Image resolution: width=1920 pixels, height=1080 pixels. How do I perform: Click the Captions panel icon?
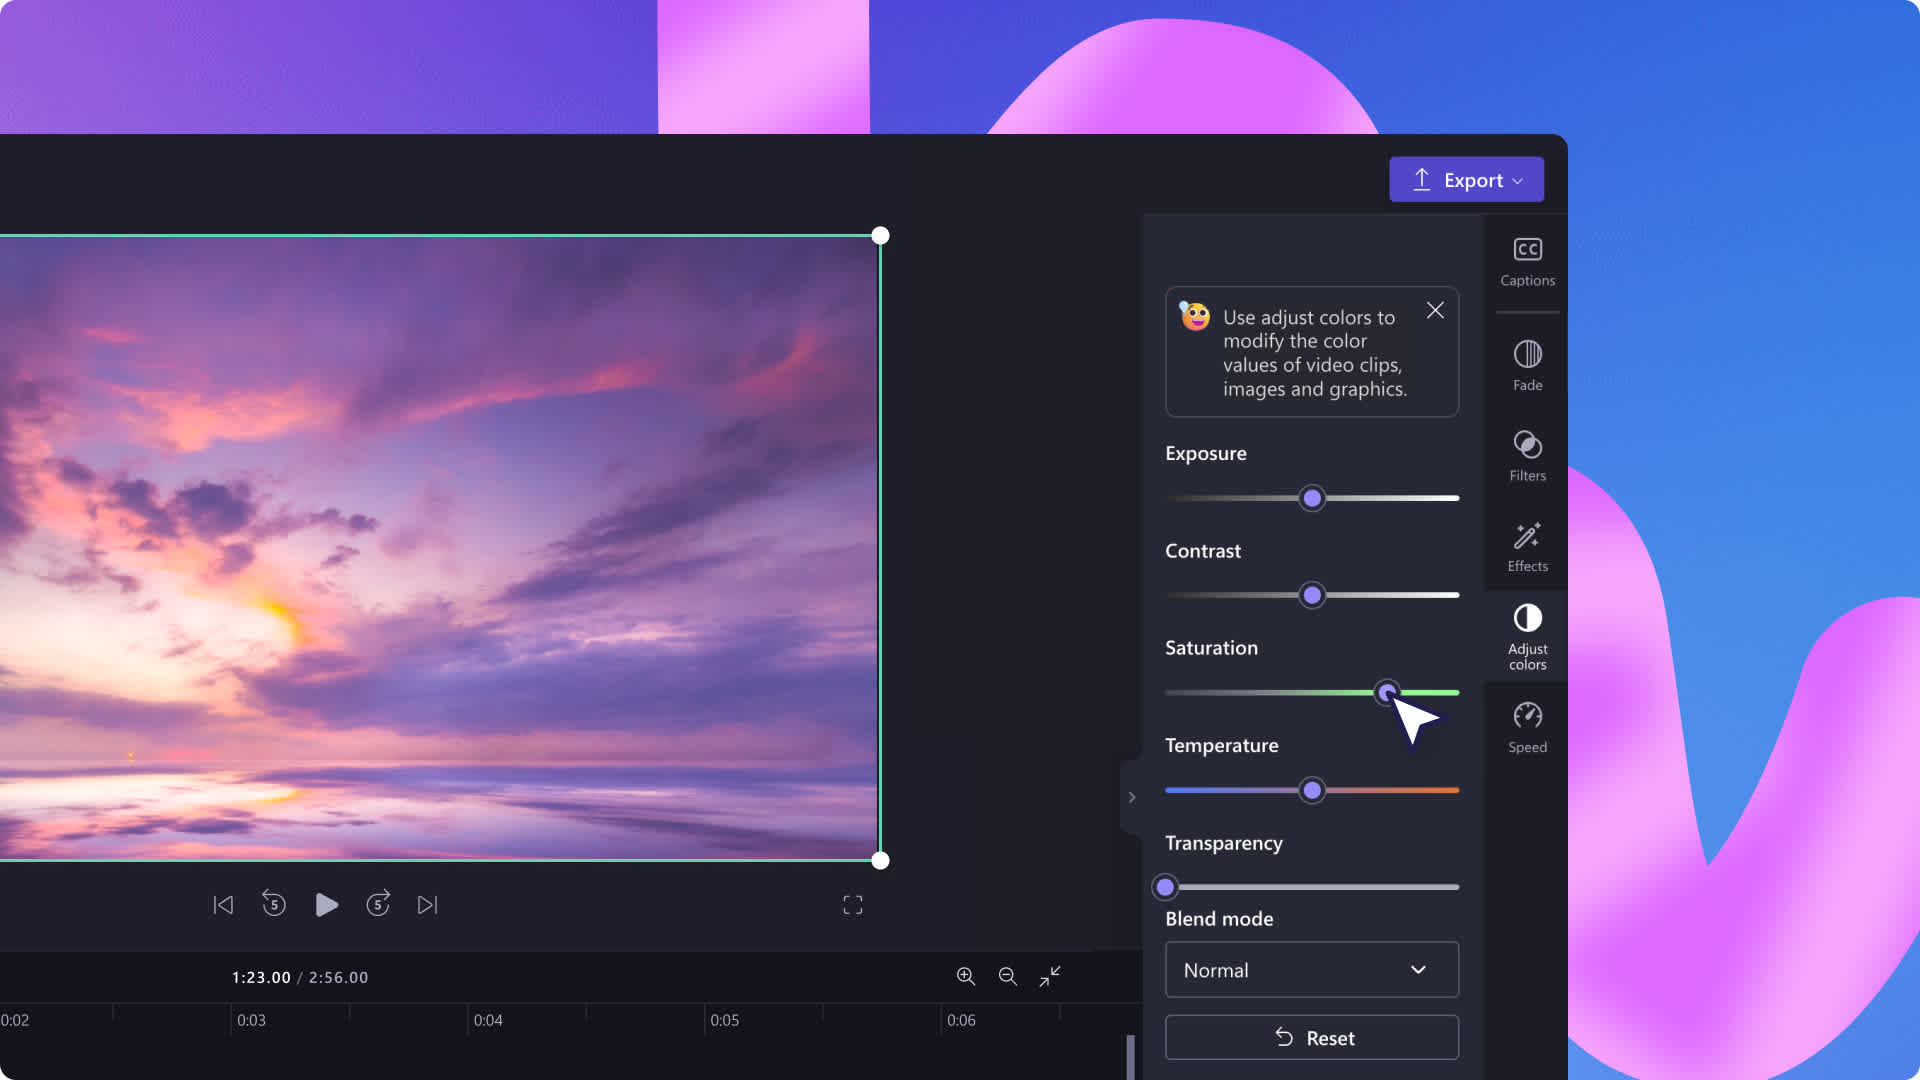(1527, 260)
